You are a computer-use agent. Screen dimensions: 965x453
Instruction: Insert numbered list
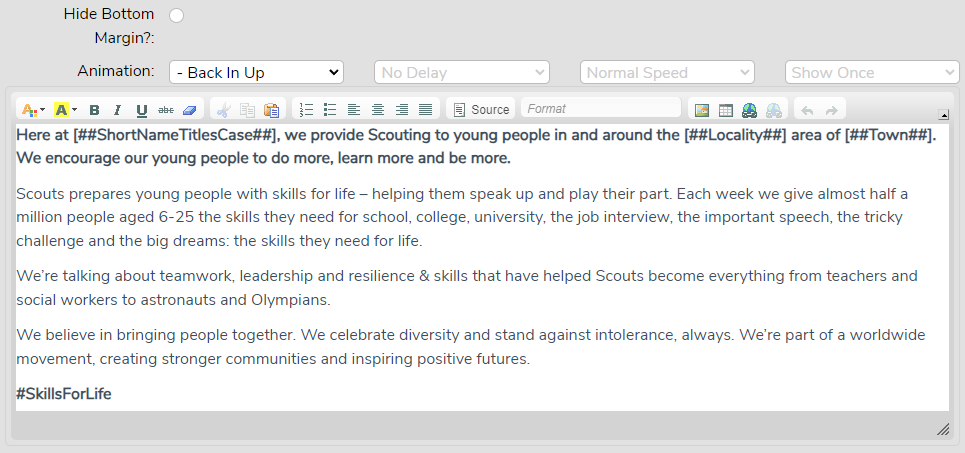pyautogui.click(x=306, y=110)
